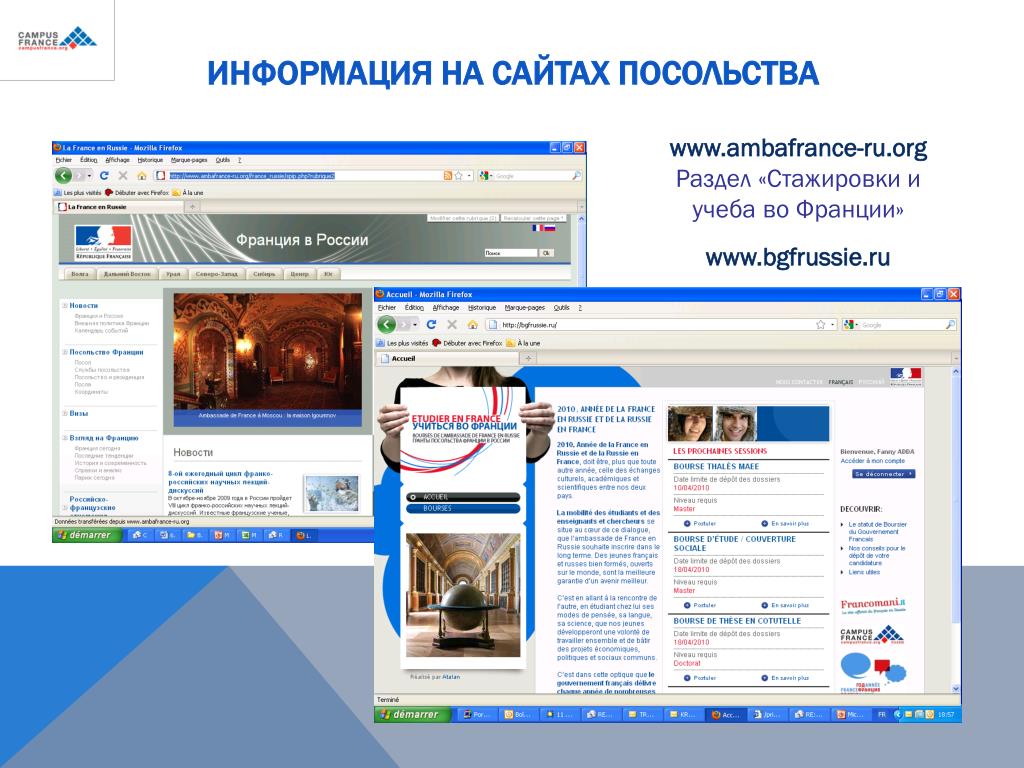Image resolution: width=1024 pixels, height=768 pixels.
Task: Open the home page in La France en Russie window
Action: point(142,176)
